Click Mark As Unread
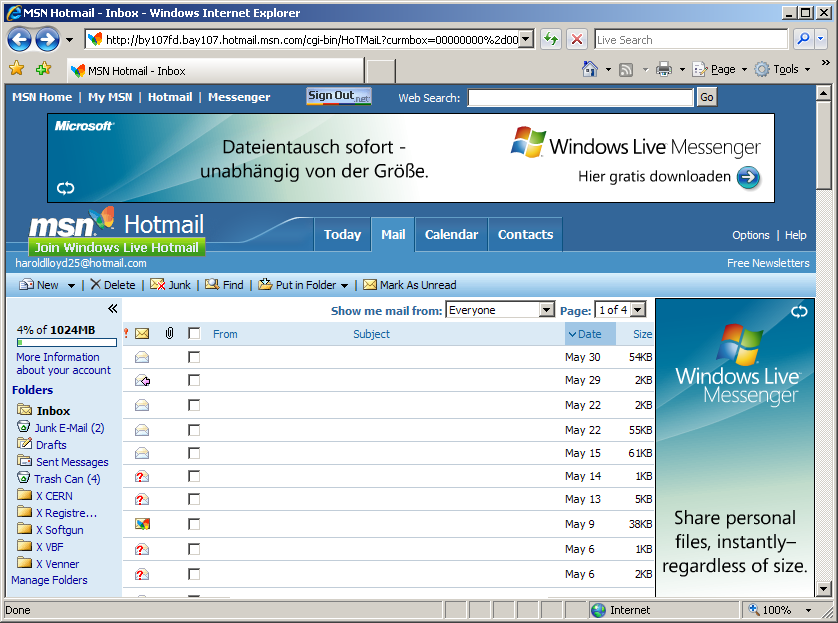 (410, 285)
